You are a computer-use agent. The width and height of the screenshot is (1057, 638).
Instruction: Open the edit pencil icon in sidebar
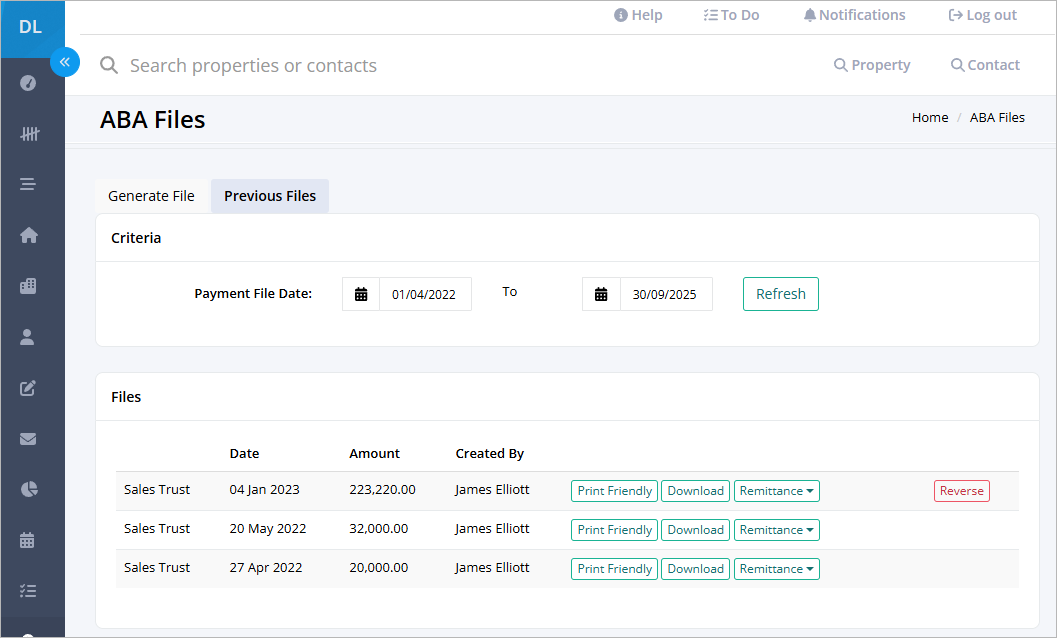(x=28, y=388)
